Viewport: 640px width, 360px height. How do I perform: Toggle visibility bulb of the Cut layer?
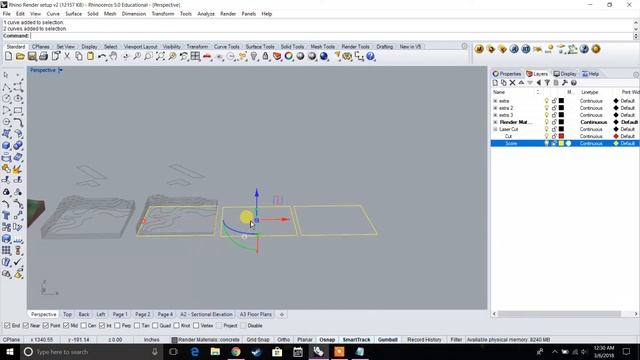point(547,136)
